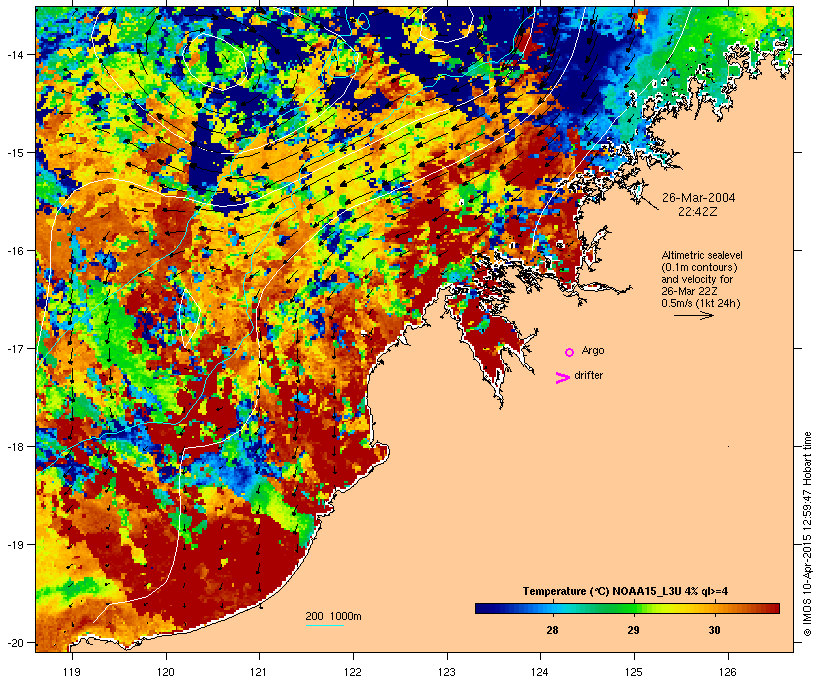This screenshot has width=820, height=680.
Task: Click the cyan 200m isobath legend line
Action: pyautogui.click(x=325, y=625)
